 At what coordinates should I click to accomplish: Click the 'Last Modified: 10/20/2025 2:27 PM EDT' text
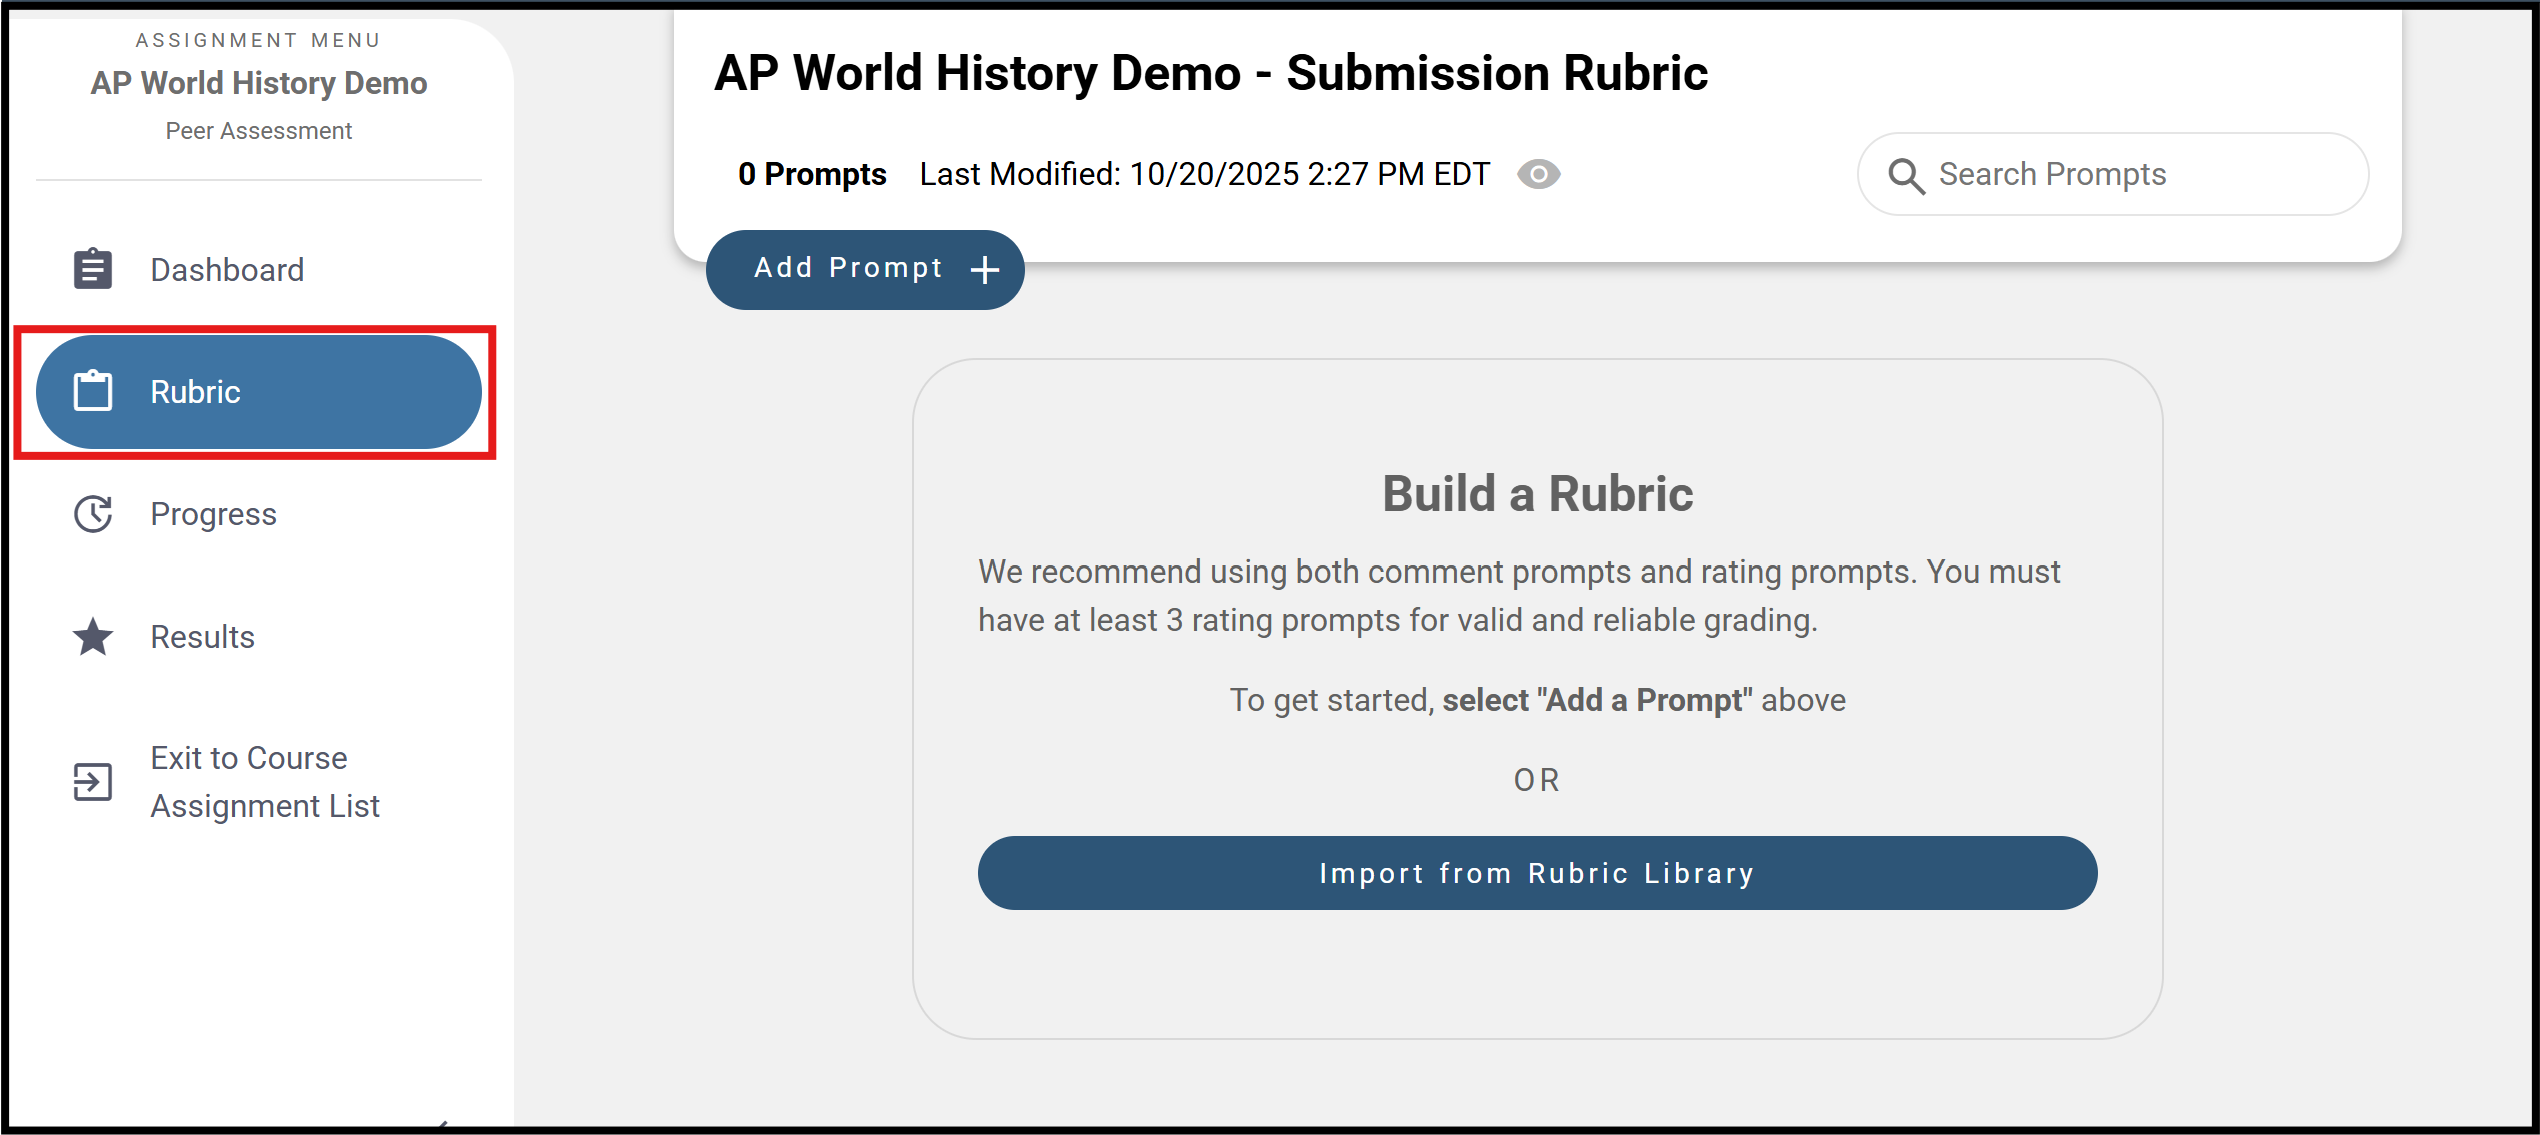click(1205, 174)
